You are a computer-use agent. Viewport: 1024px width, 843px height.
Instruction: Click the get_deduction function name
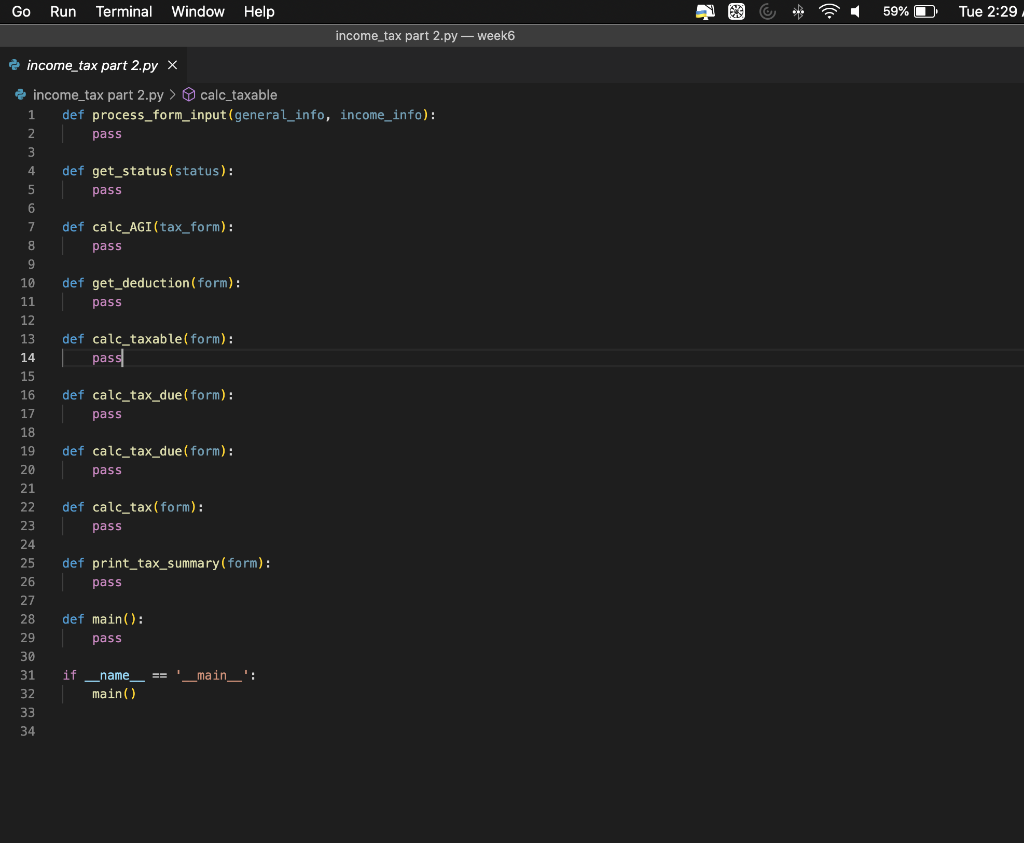tap(140, 283)
